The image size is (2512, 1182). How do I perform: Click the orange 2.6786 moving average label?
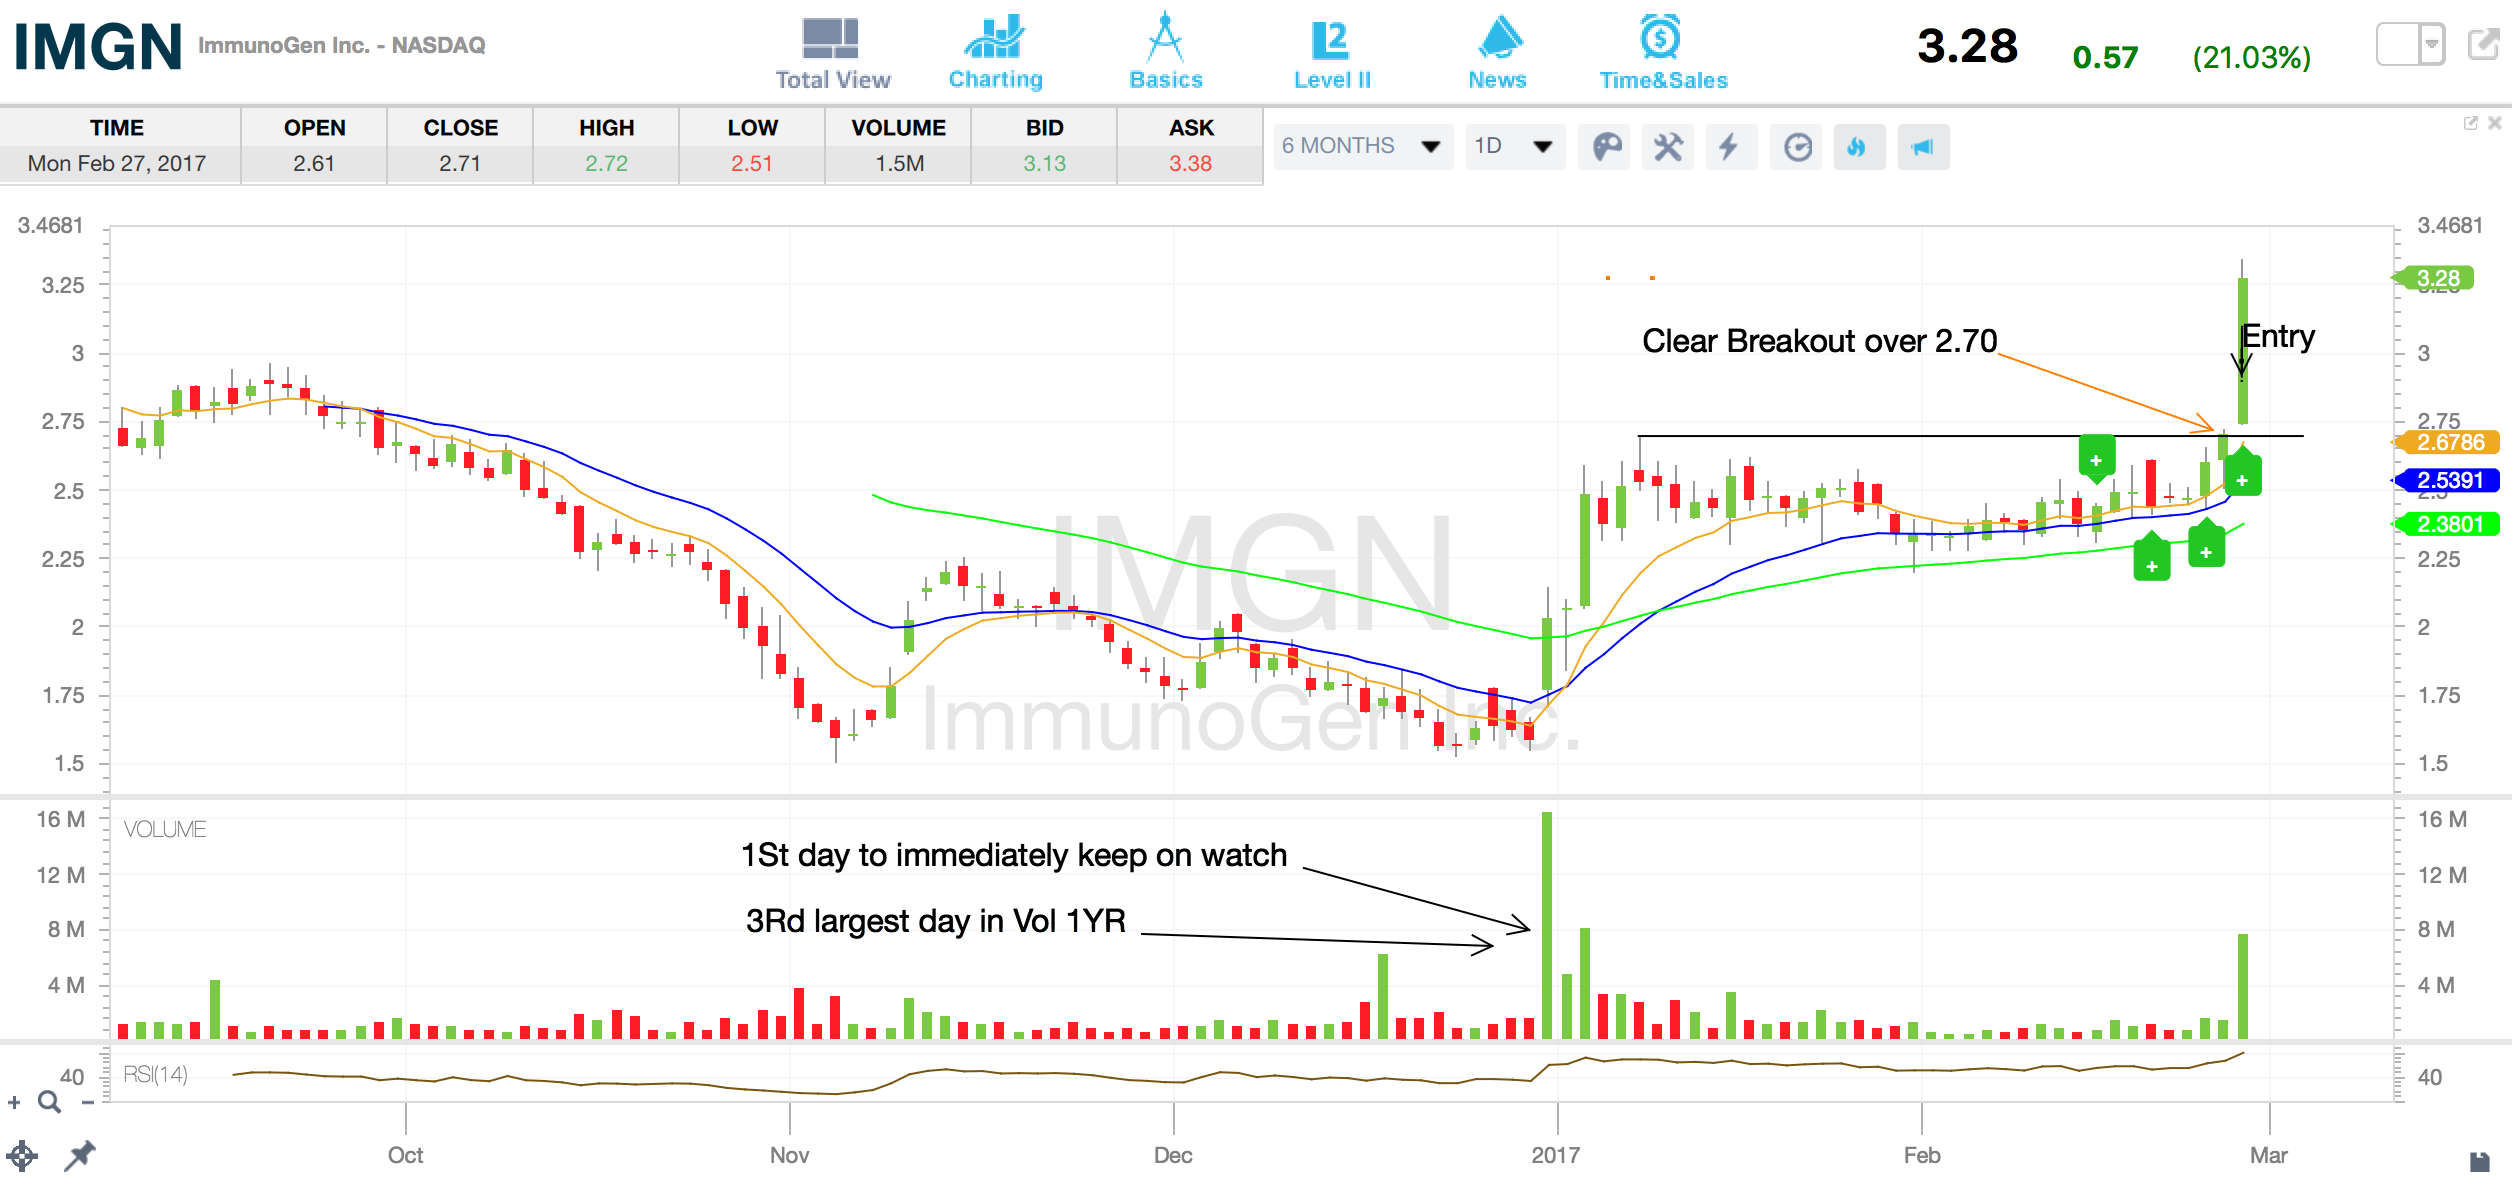(x=2449, y=442)
